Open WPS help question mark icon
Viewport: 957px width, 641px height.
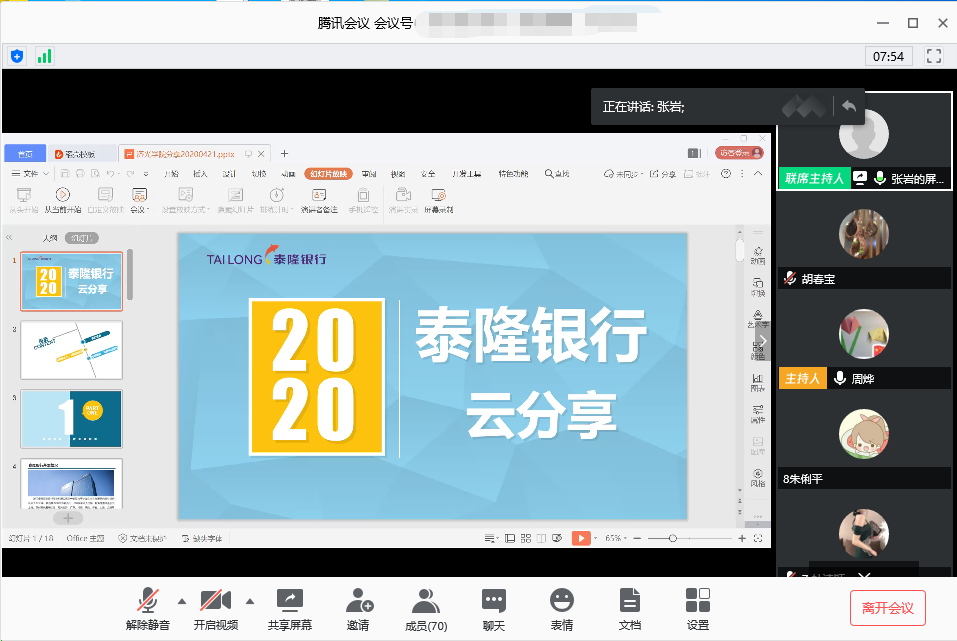(x=726, y=174)
